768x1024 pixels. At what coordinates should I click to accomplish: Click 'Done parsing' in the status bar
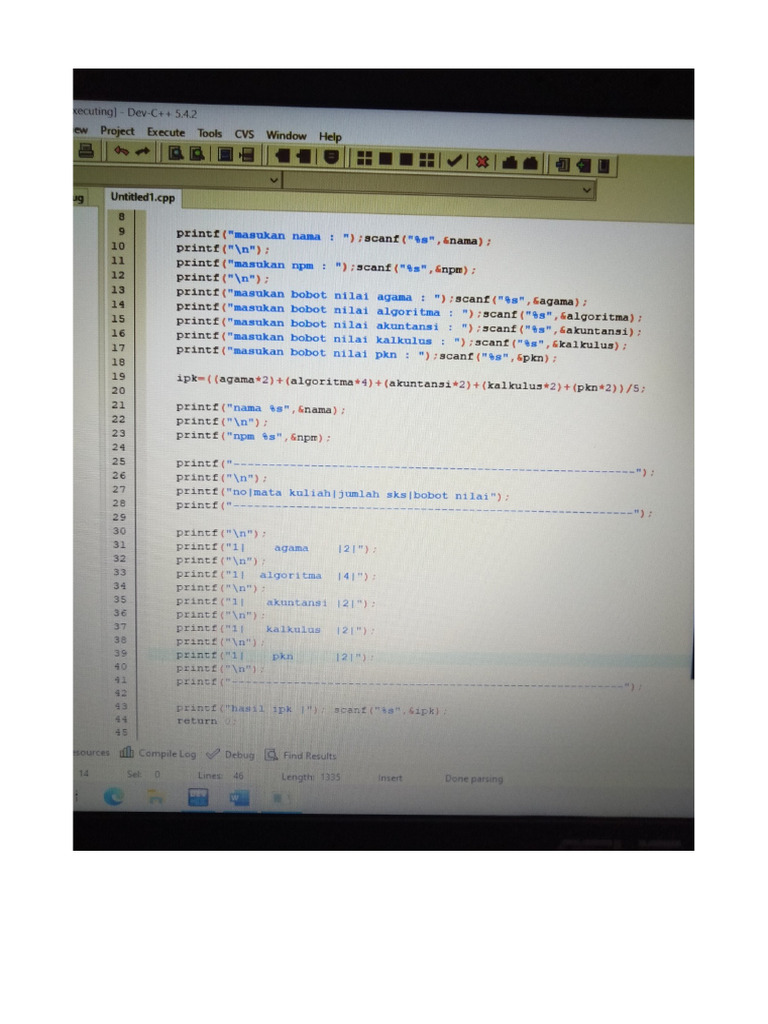click(x=474, y=778)
